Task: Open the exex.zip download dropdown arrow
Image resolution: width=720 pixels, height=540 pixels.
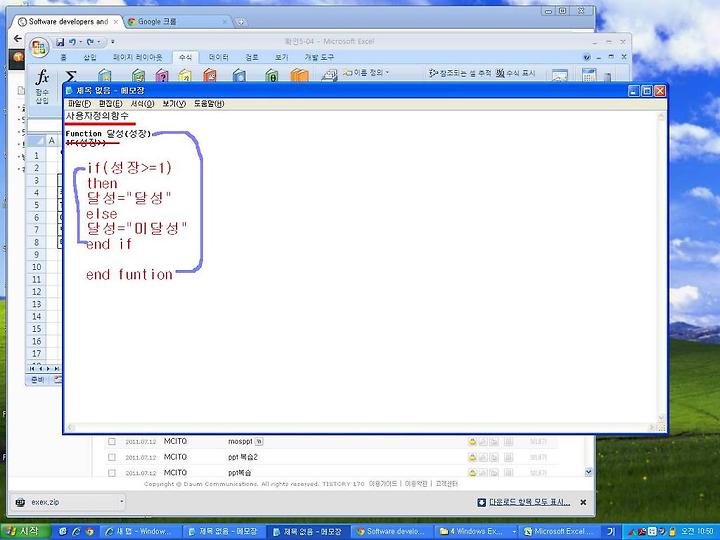Action: coord(121,502)
